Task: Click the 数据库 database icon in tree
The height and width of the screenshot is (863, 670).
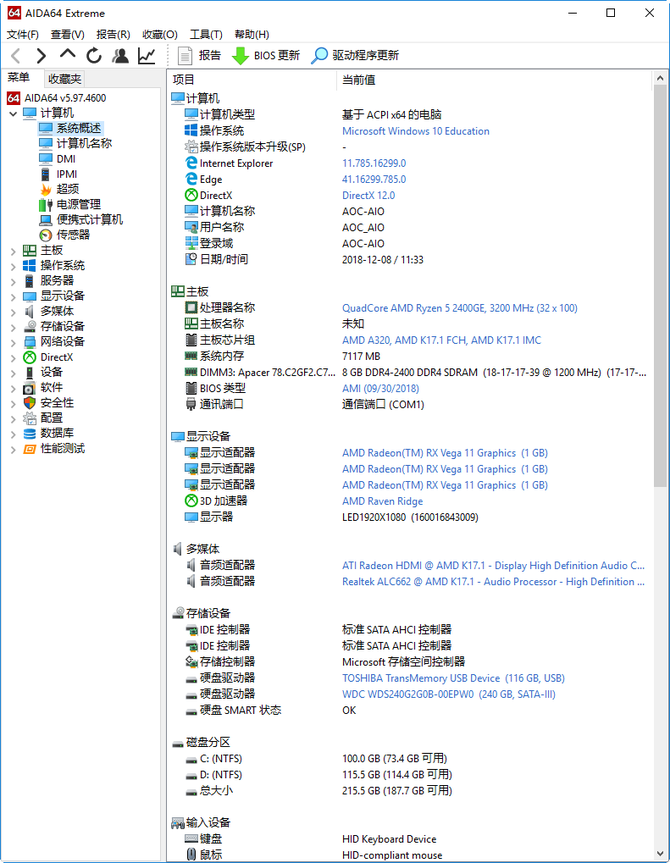Action: click(x=30, y=434)
